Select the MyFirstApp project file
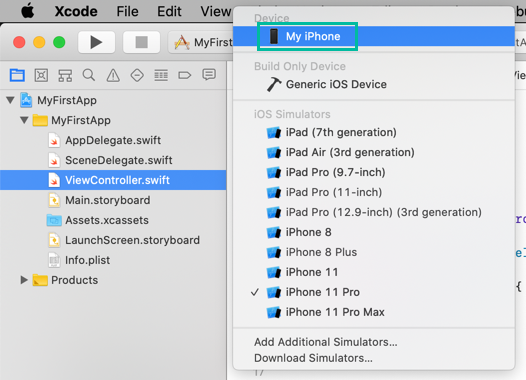The image size is (526, 380). click(x=58, y=100)
